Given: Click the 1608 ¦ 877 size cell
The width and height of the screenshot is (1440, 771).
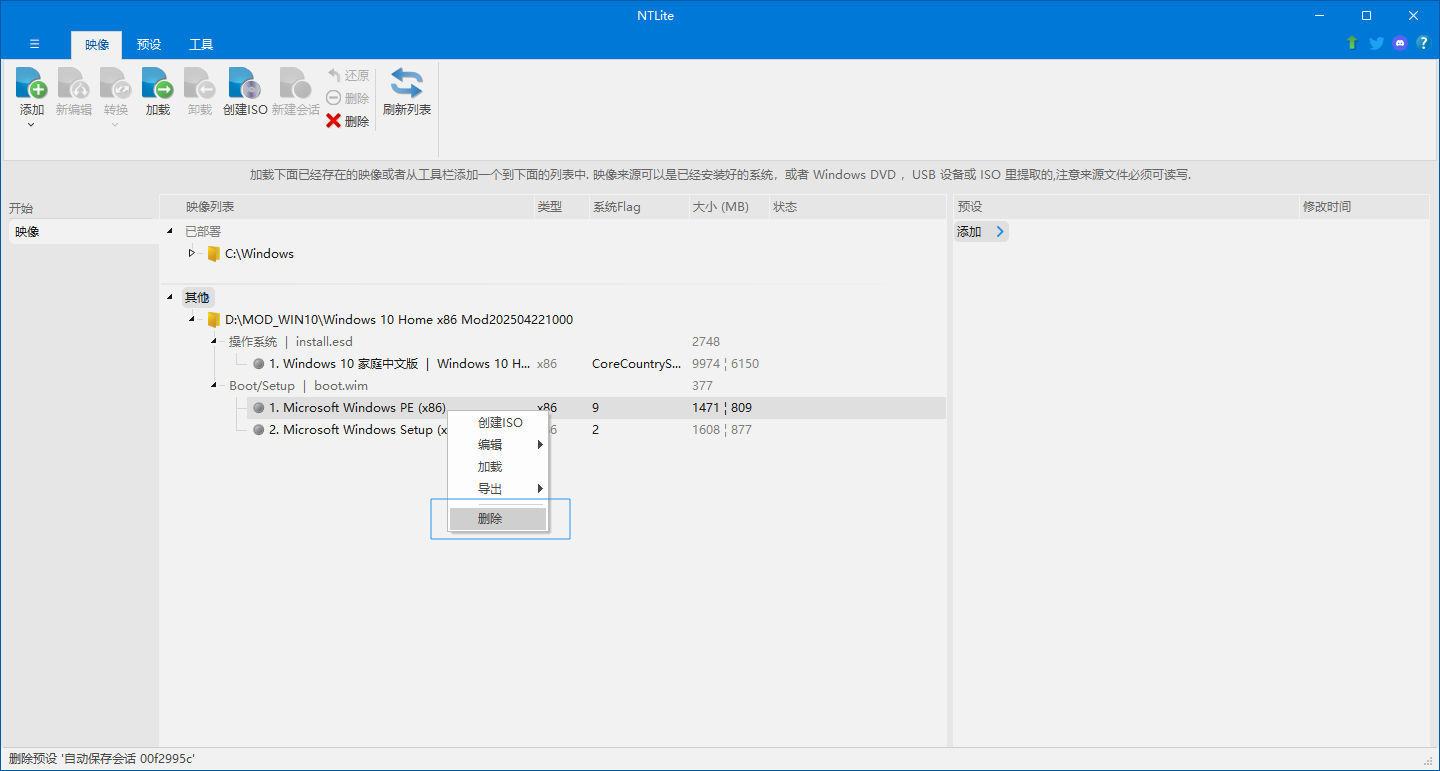Looking at the screenshot, I should pos(722,430).
